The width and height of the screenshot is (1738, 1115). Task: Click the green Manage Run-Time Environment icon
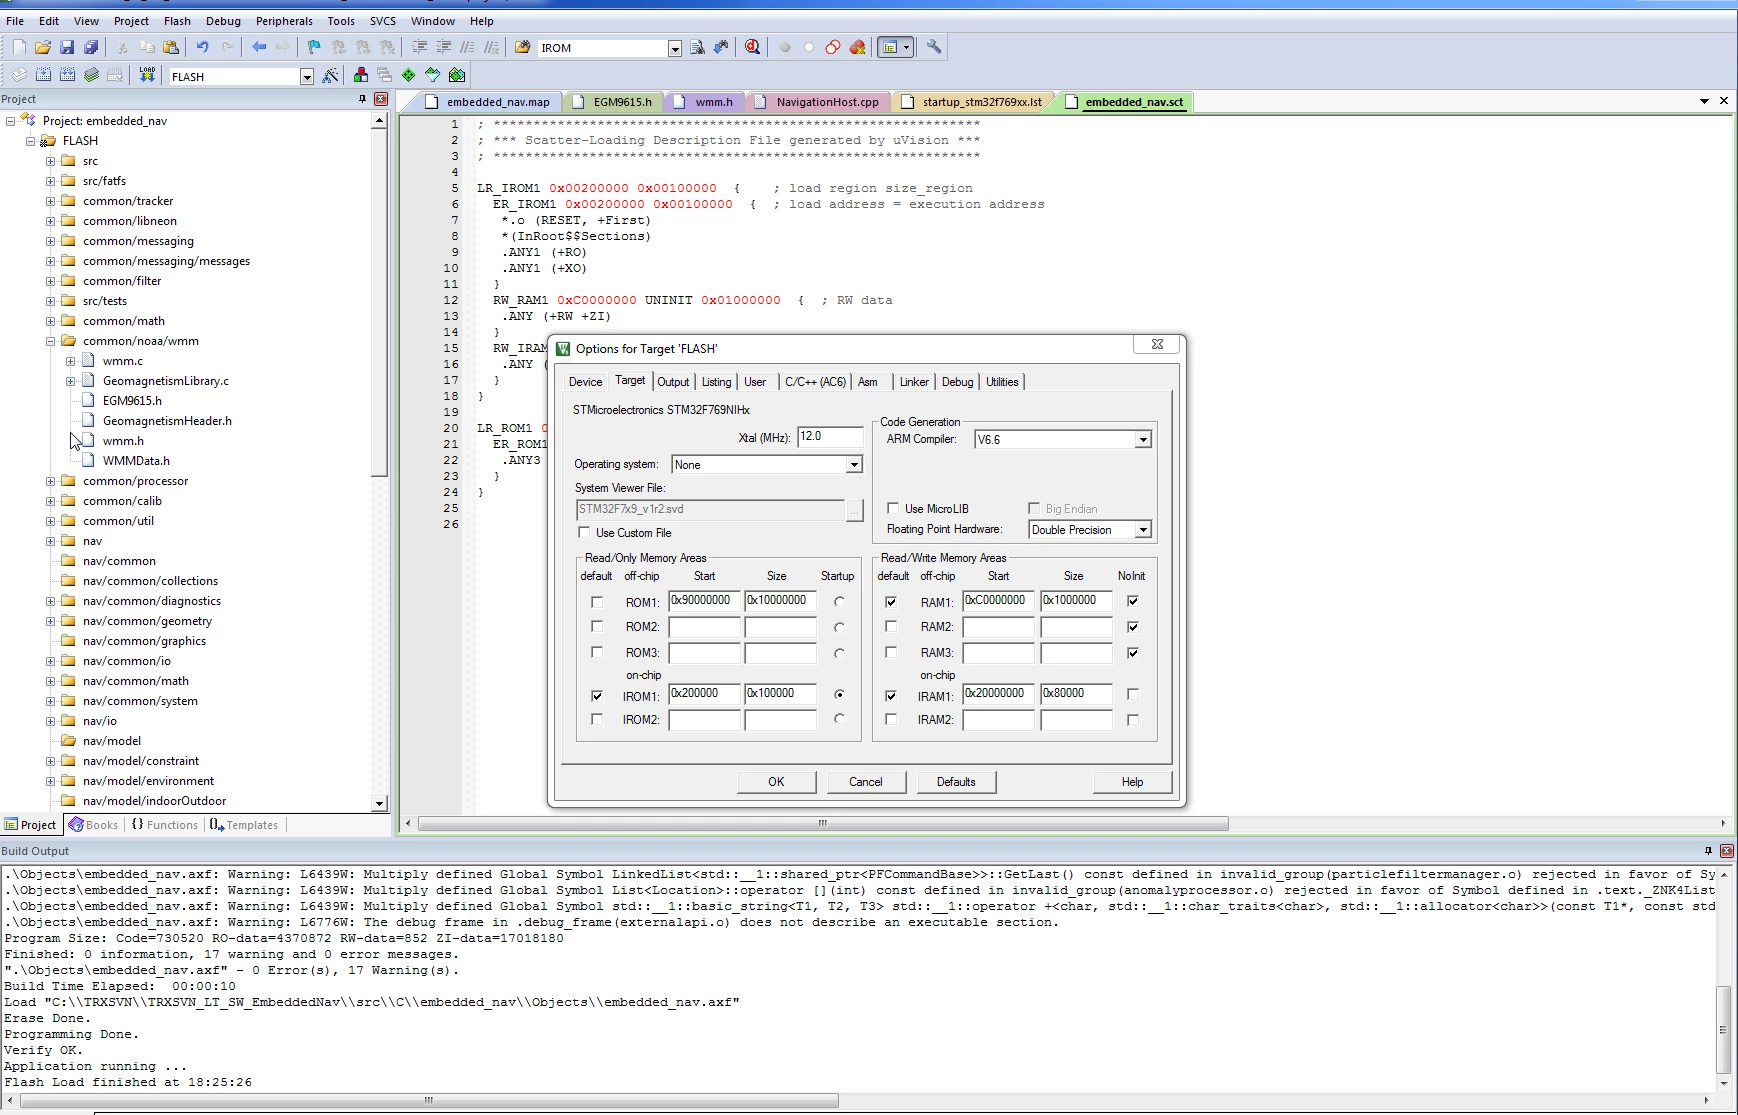[x=409, y=75]
